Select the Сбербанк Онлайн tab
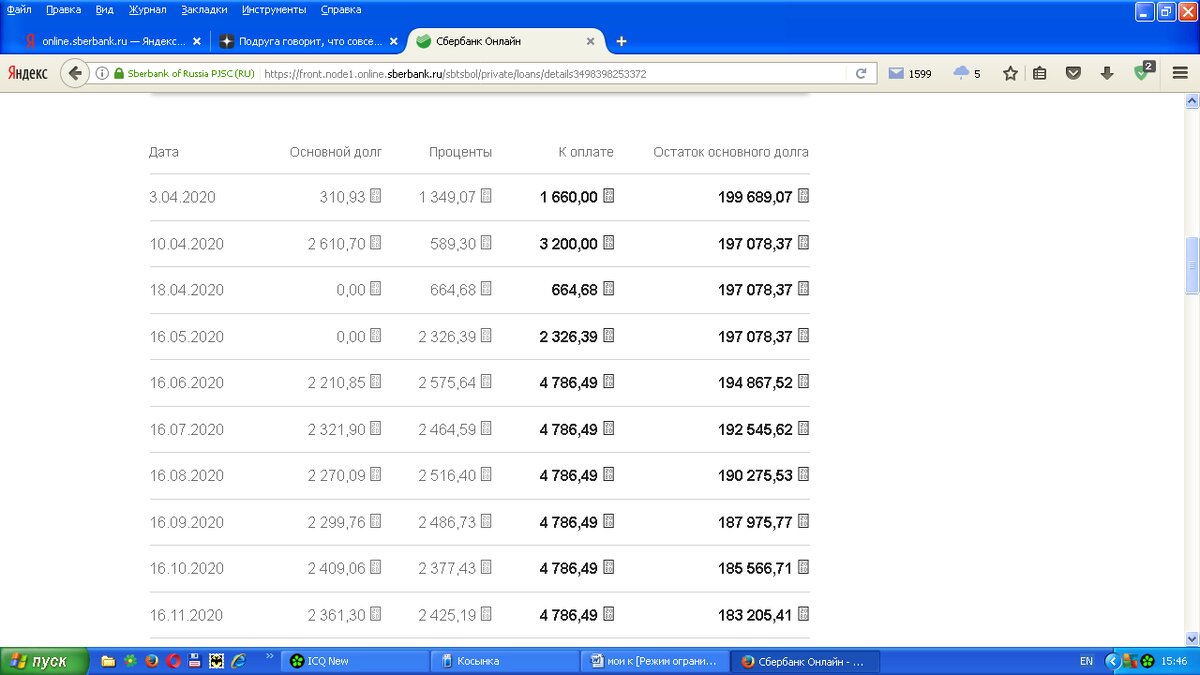Image resolution: width=1200 pixels, height=675 pixels. (x=506, y=41)
